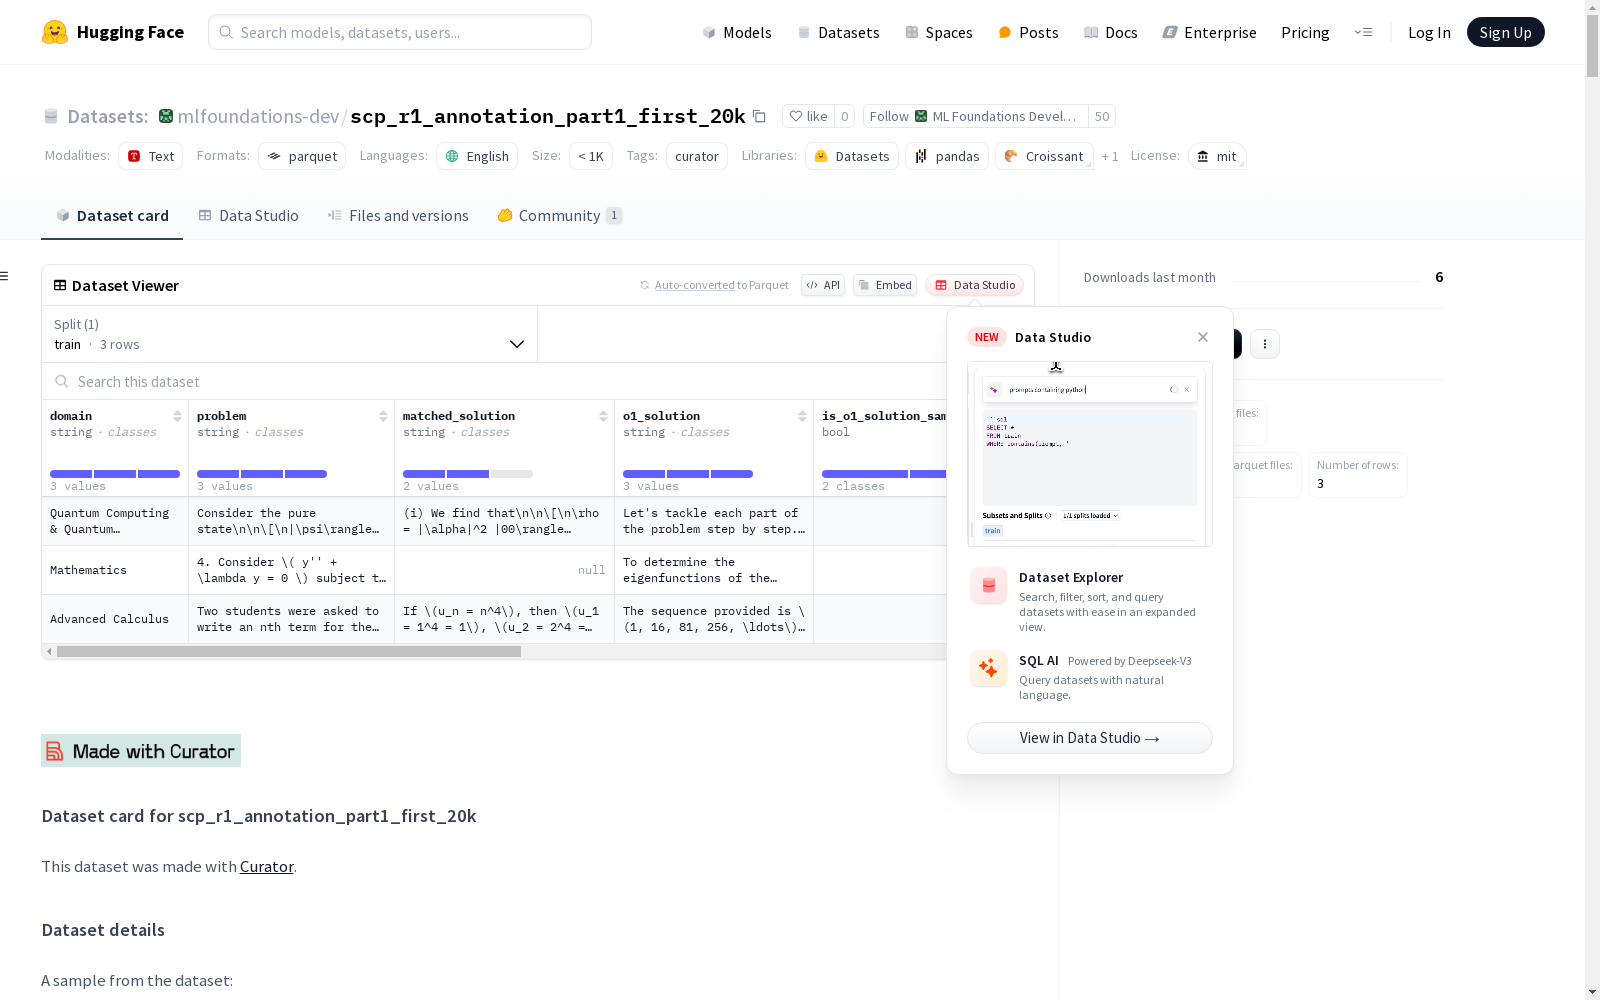Expand the Split train dropdown
Viewport: 1600px width, 1000px height.
pyautogui.click(x=290, y=334)
